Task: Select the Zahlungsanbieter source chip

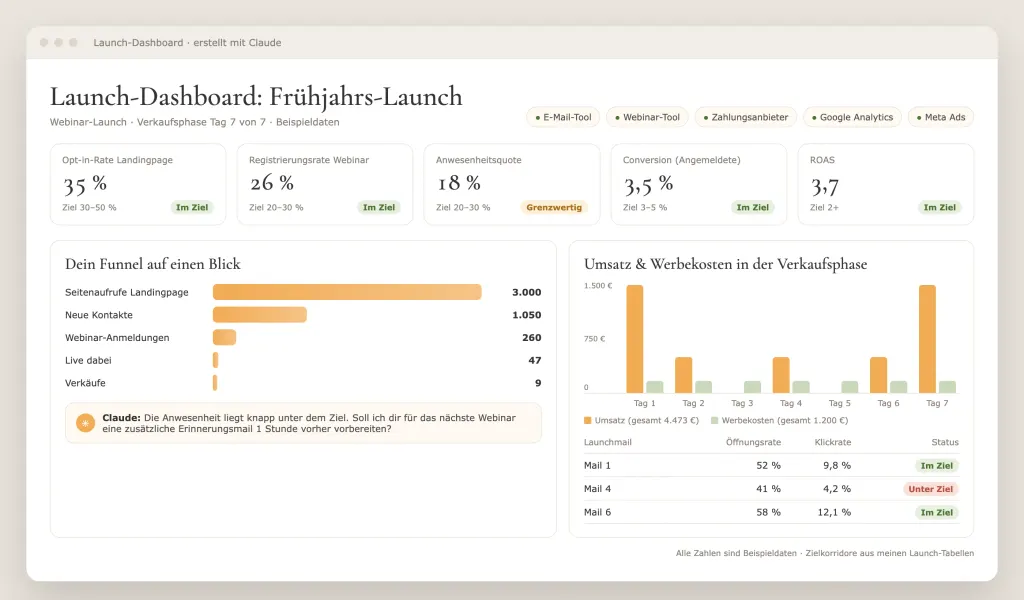Action: point(746,117)
